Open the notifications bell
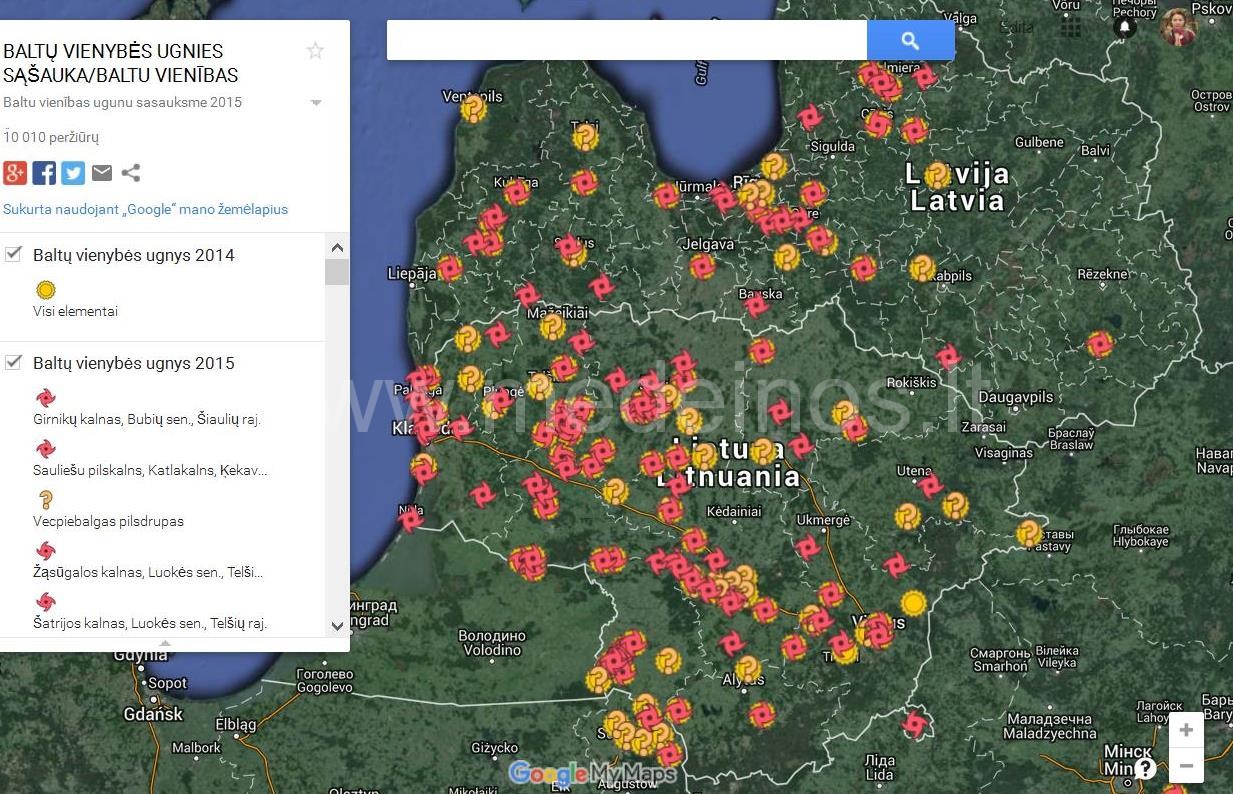 pos(1125,28)
